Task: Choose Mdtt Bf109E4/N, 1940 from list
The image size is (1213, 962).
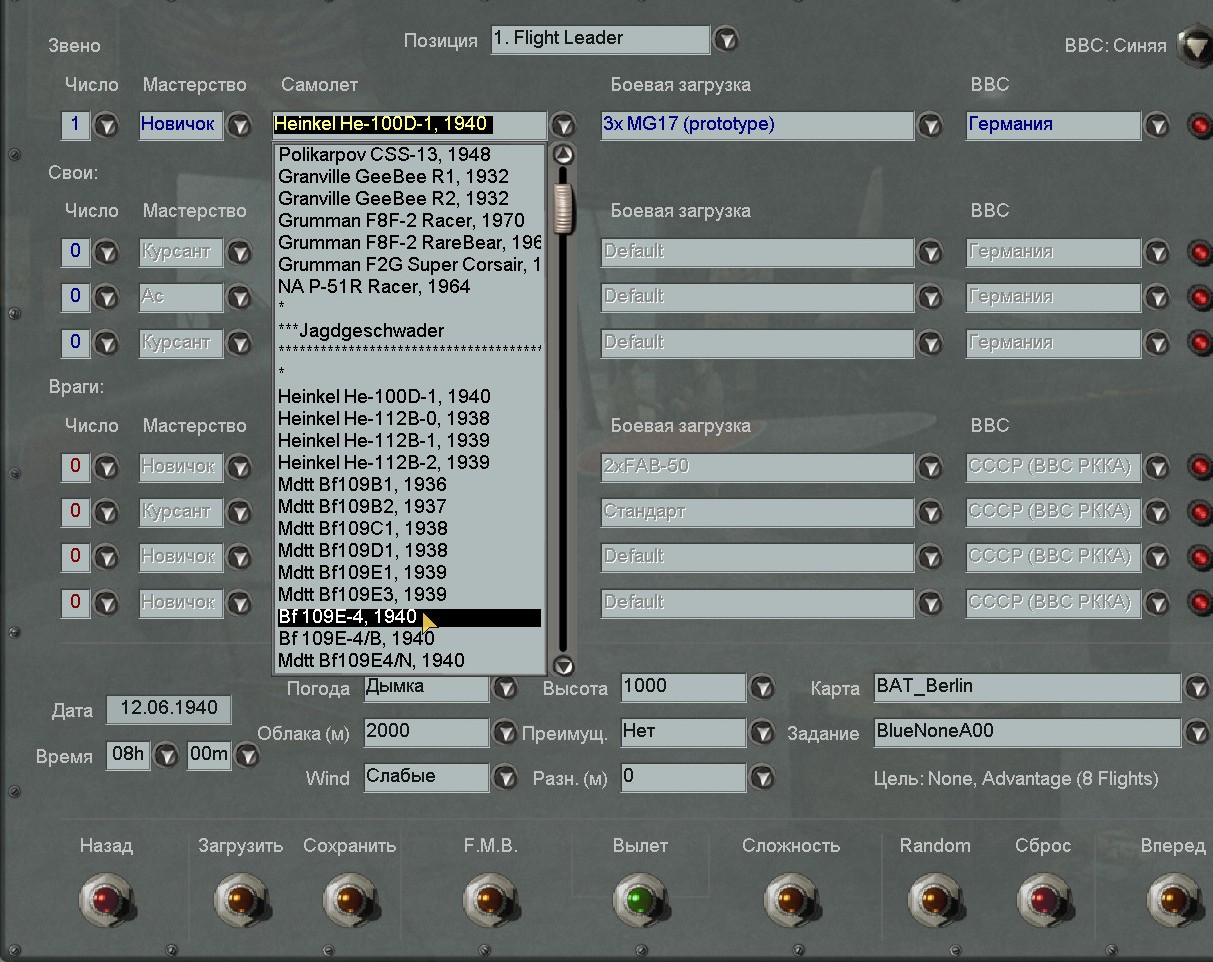Action: point(409,660)
